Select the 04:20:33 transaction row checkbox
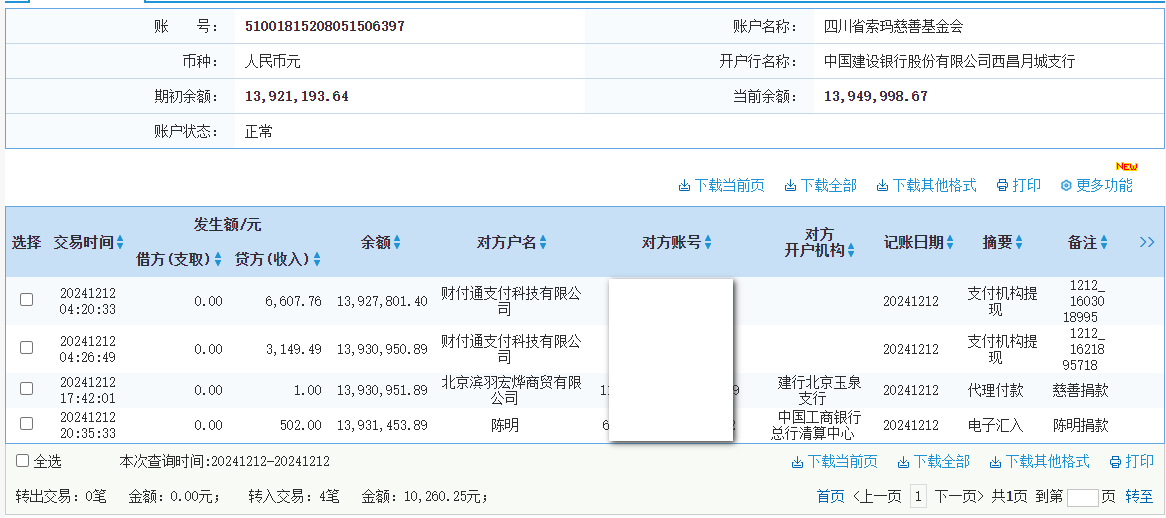Viewport: 1166px width, 518px height. click(27, 299)
